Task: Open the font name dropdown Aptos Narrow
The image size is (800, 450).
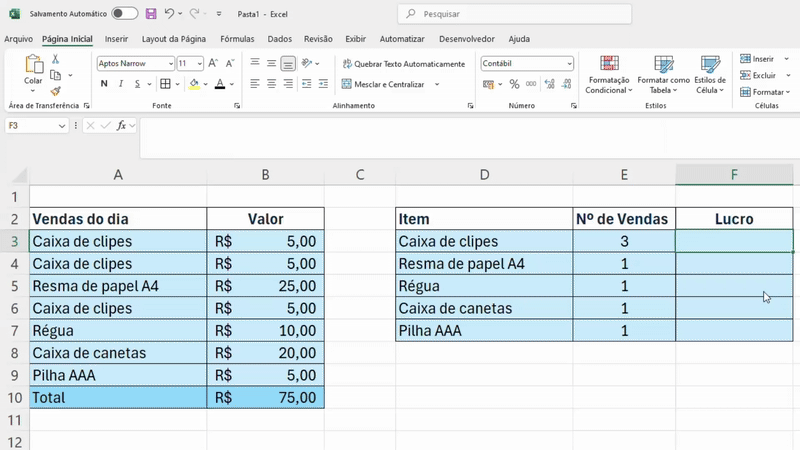Action: point(170,63)
